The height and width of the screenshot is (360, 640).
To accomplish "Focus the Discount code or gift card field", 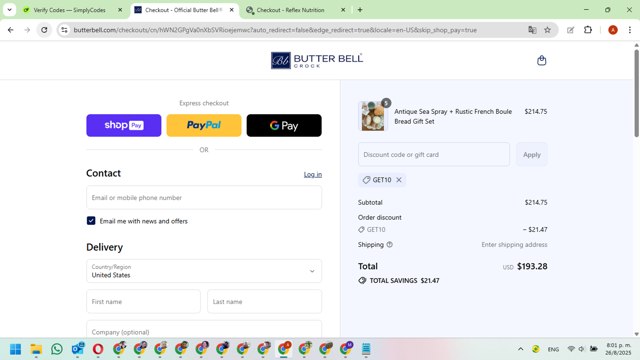I will 434,154.
